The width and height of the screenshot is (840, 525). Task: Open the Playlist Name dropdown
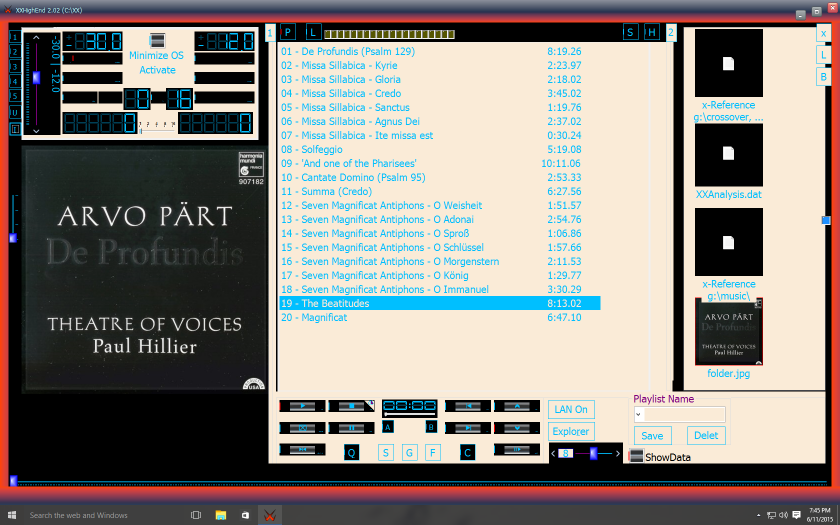tap(639, 414)
